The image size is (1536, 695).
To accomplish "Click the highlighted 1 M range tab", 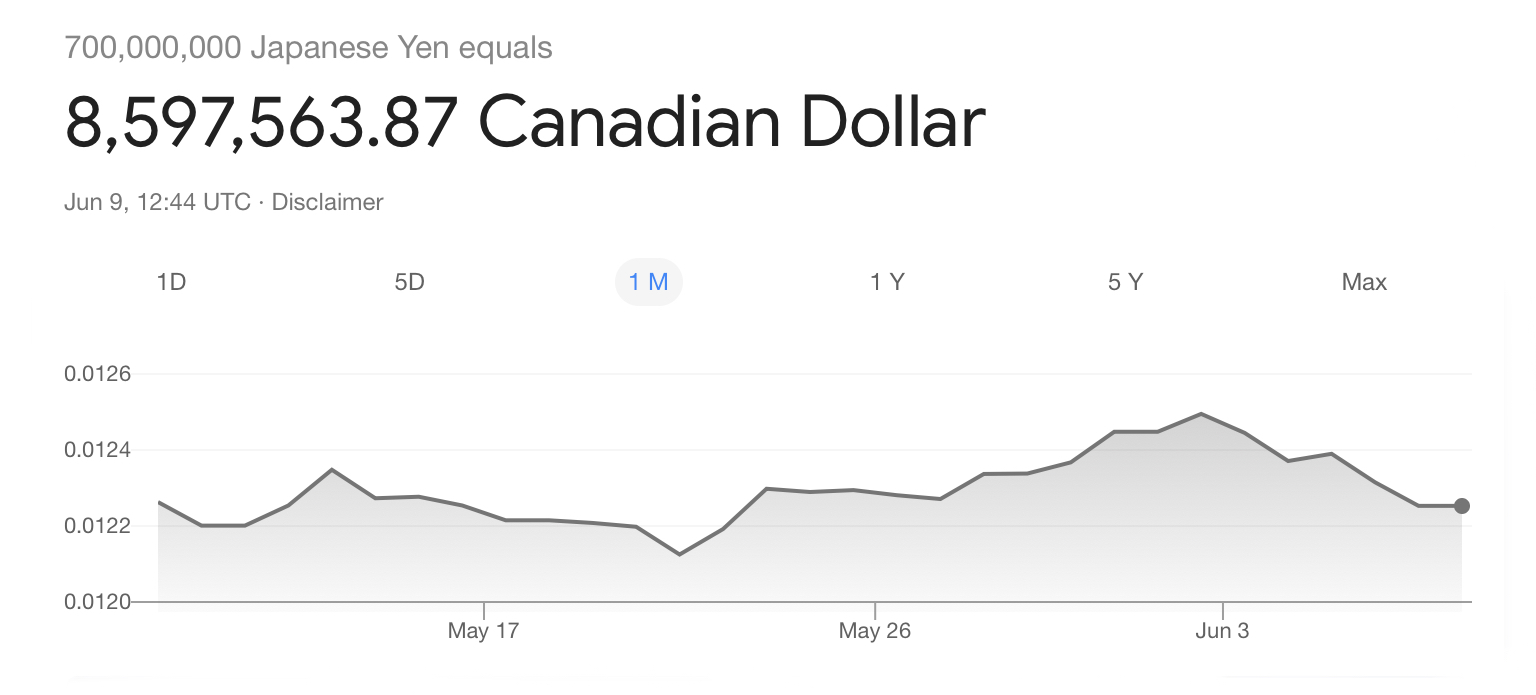I will pos(648,282).
